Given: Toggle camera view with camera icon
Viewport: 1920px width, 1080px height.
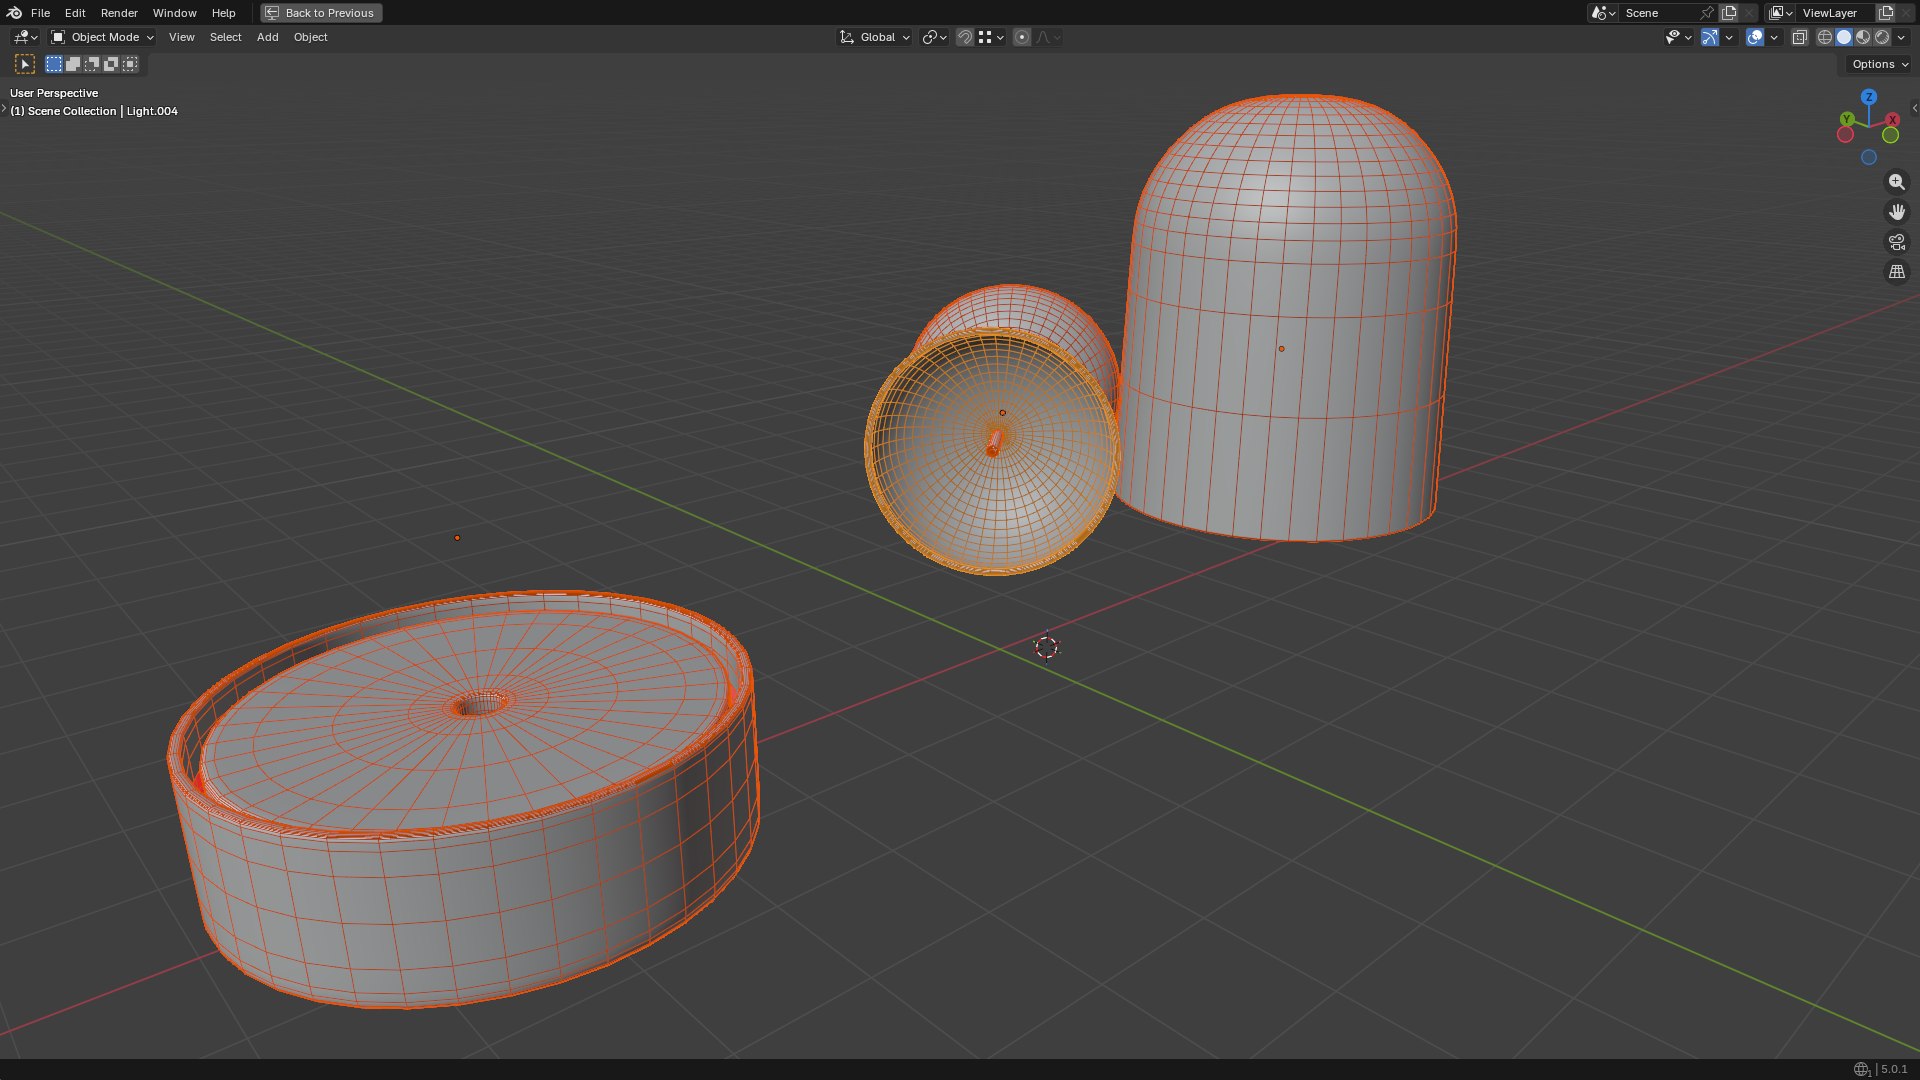Looking at the screenshot, I should pyautogui.click(x=1897, y=242).
